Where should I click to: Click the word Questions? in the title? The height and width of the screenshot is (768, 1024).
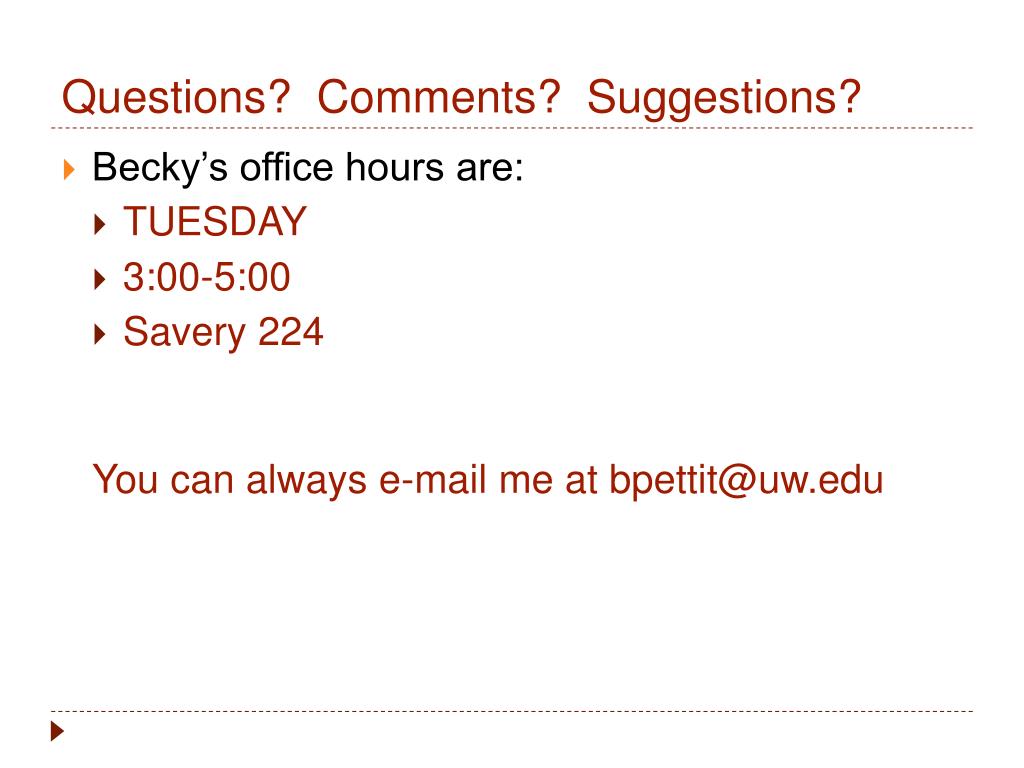click(x=176, y=98)
